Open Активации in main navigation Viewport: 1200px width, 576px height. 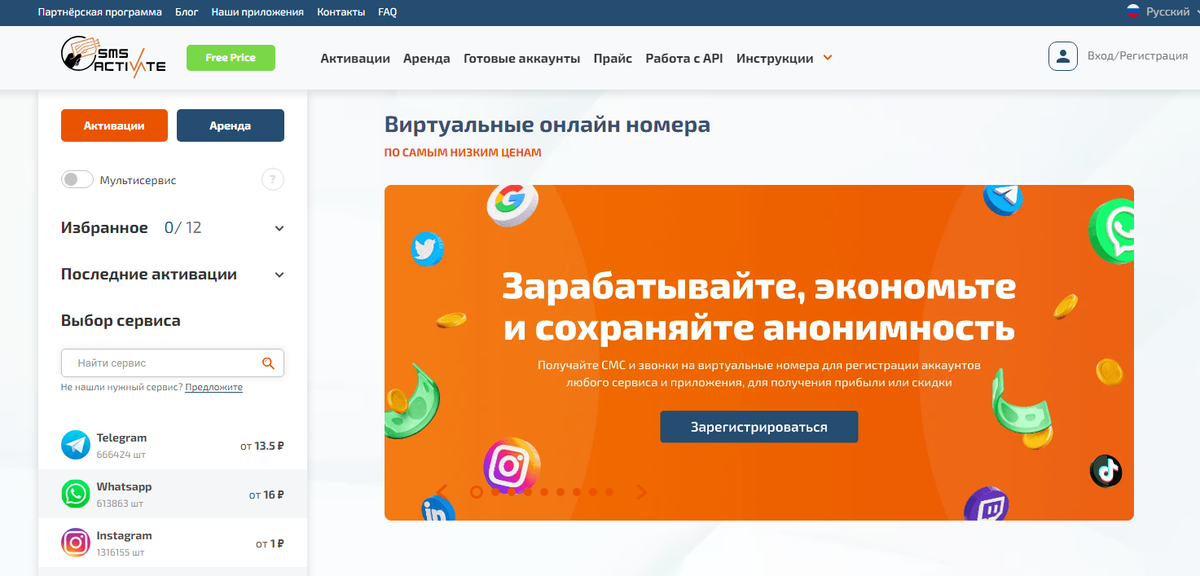(355, 58)
